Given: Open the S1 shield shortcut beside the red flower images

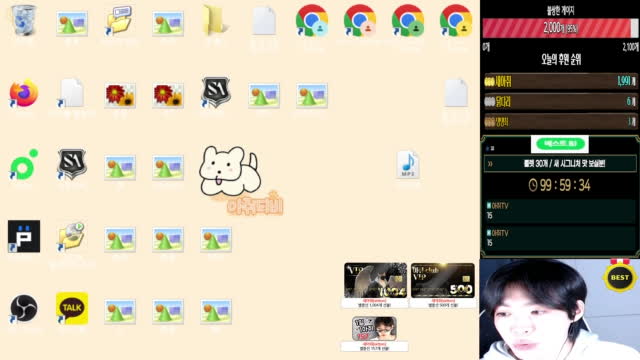Looking at the screenshot, I should pyautogui.click(x=216, y=92).
